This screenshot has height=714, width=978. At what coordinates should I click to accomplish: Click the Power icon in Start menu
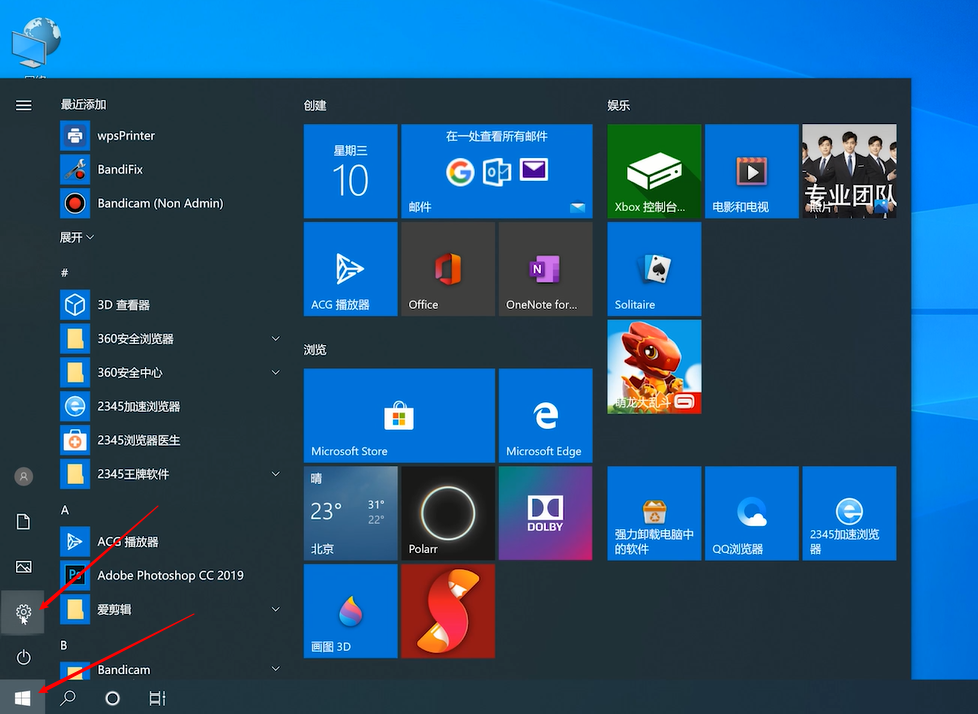click(x=24, y=657)
